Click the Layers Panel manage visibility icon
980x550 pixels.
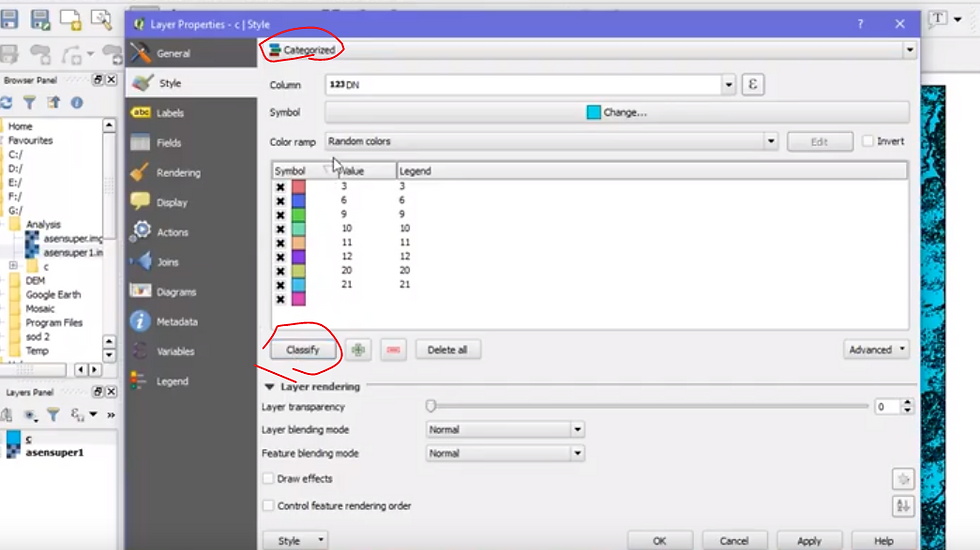pyautogui.click(x=29, y=414)
